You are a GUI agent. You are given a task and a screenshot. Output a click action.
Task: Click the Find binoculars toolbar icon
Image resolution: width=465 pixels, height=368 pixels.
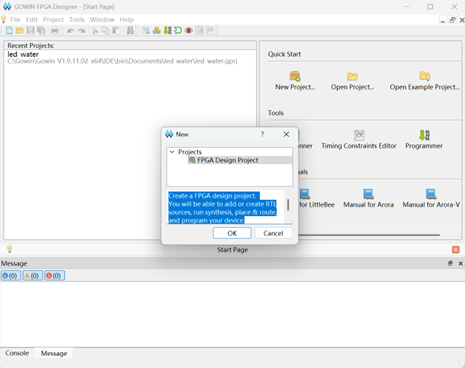[x=130, y=31]
